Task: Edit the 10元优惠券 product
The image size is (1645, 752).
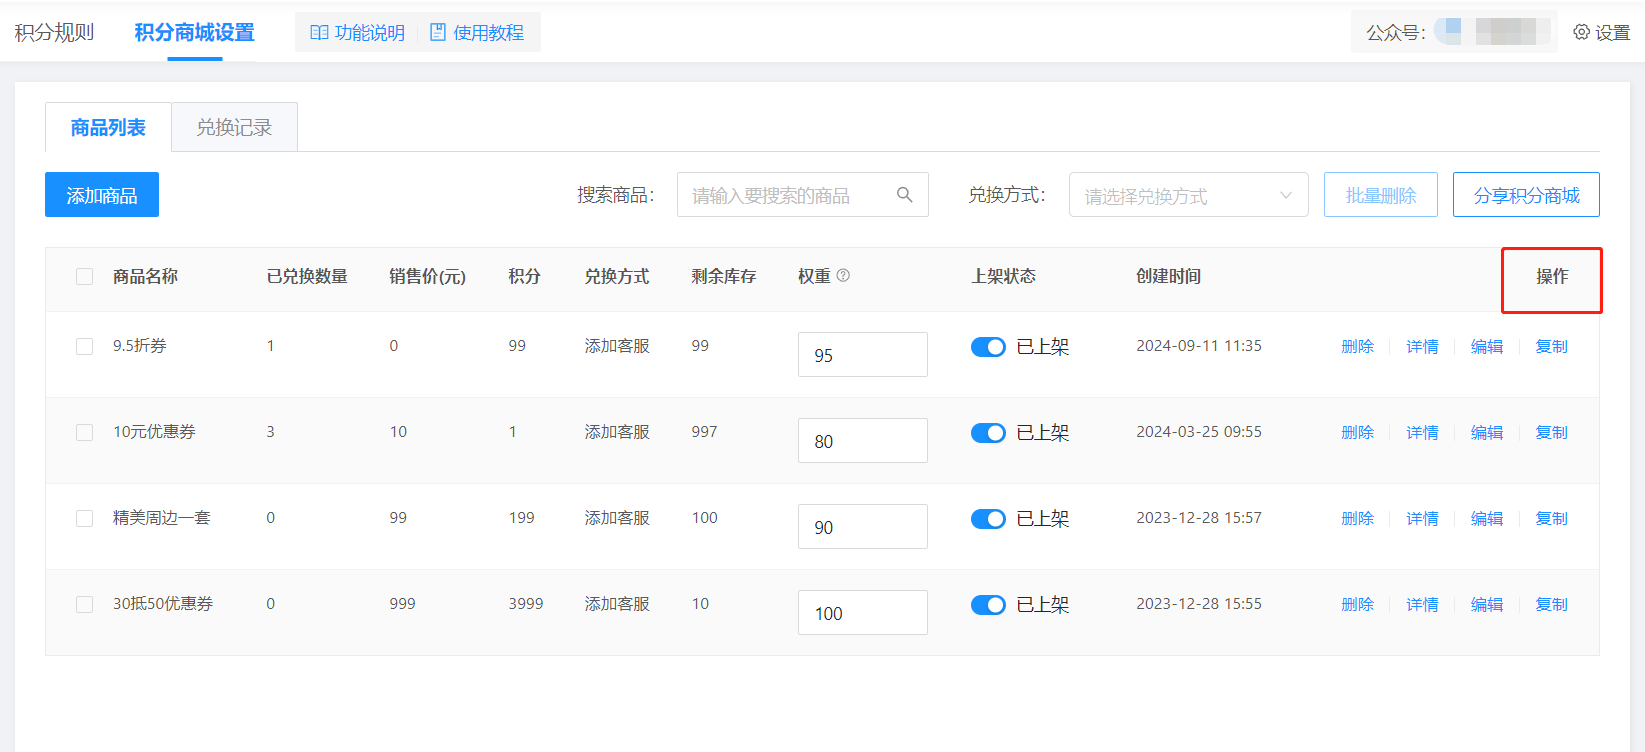Action: 1487,432
